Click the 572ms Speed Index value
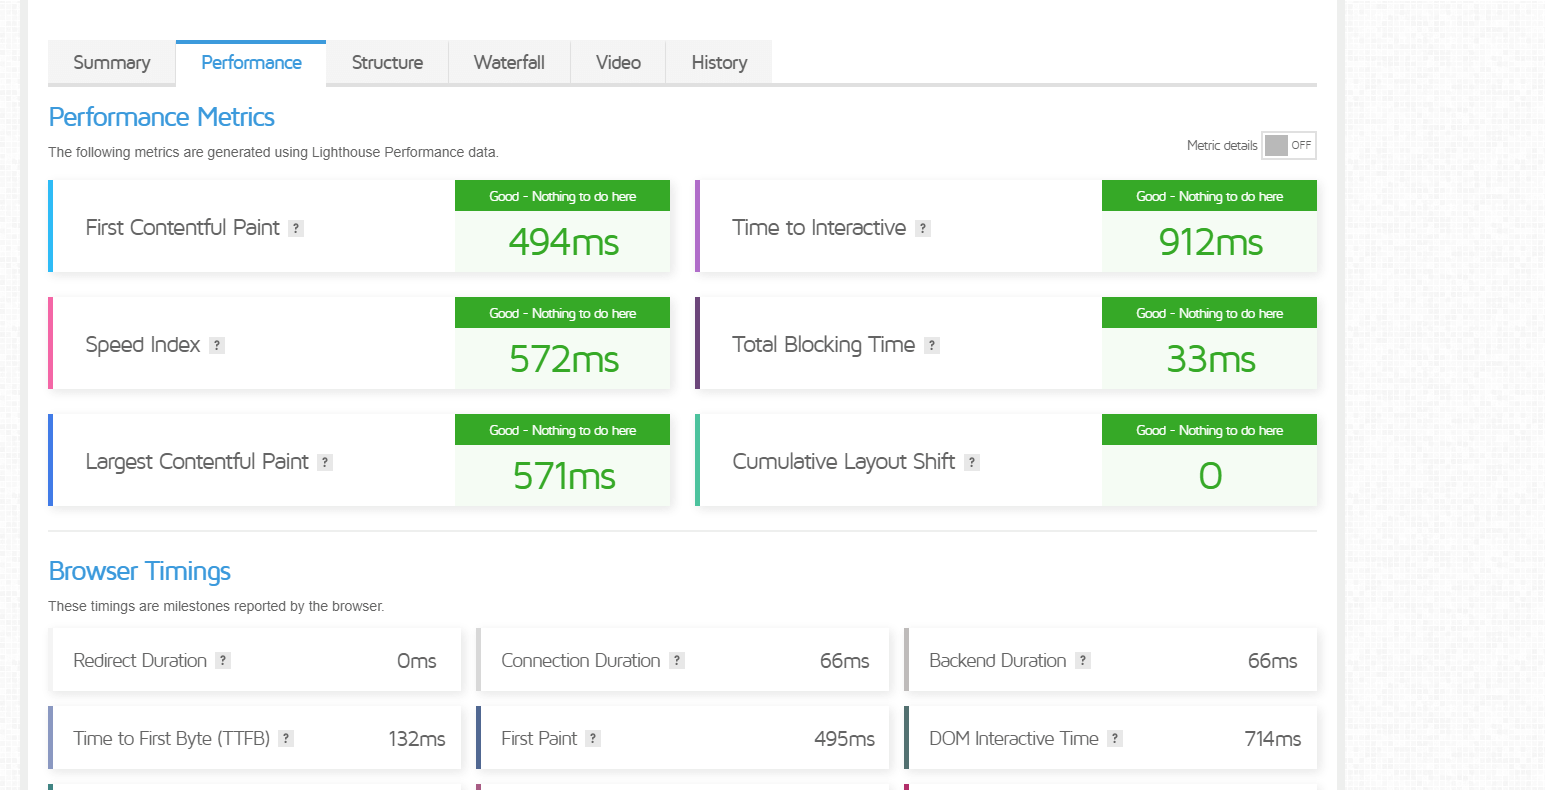 click(x=564, y=359)
